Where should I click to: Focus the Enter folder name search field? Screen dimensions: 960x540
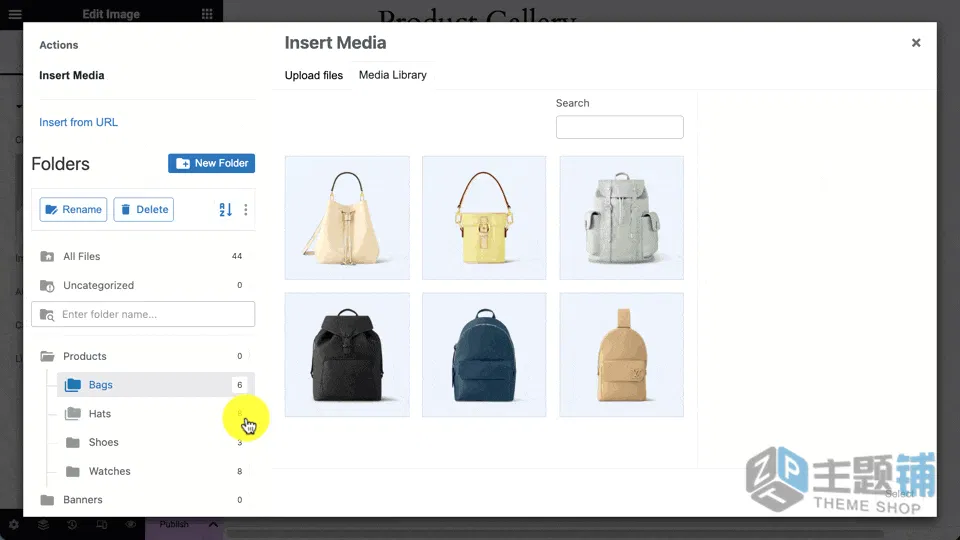coord(143,314)
